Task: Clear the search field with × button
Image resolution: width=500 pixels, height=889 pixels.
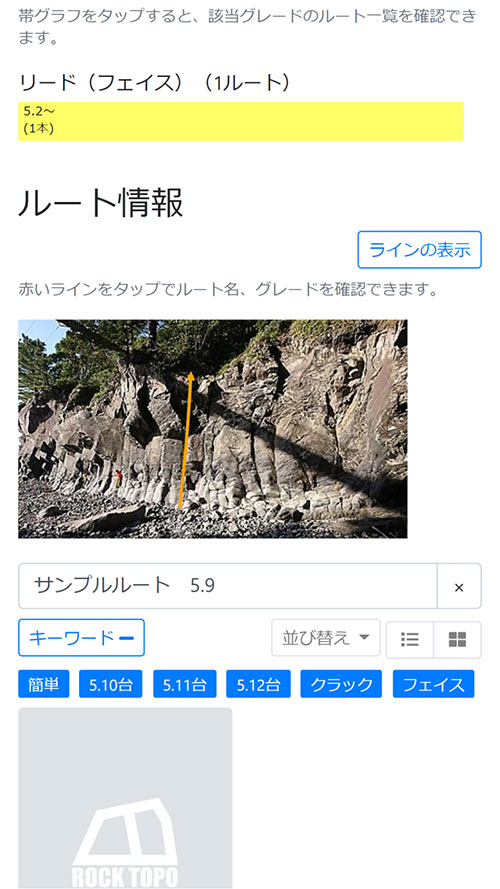Action: (459, 586)
